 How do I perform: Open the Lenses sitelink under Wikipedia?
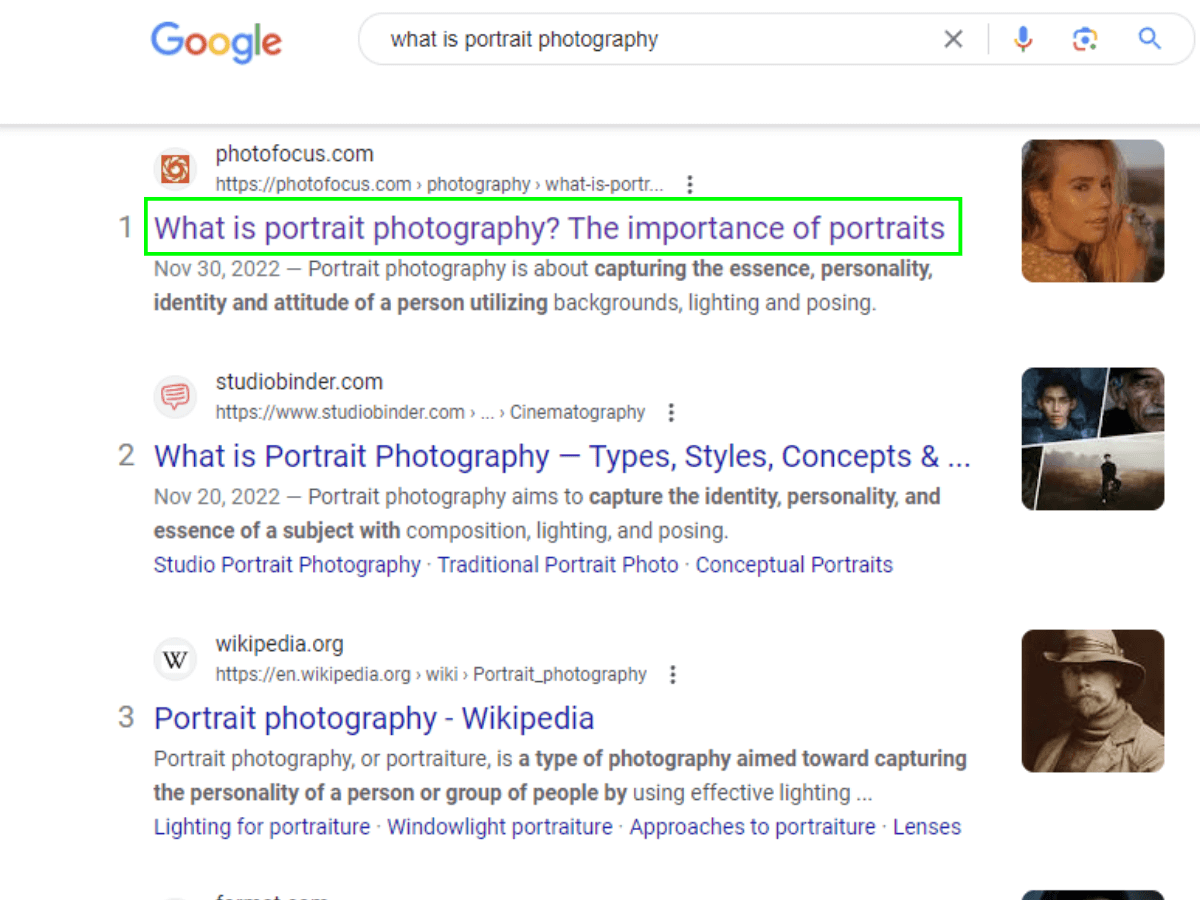point(927,827)
